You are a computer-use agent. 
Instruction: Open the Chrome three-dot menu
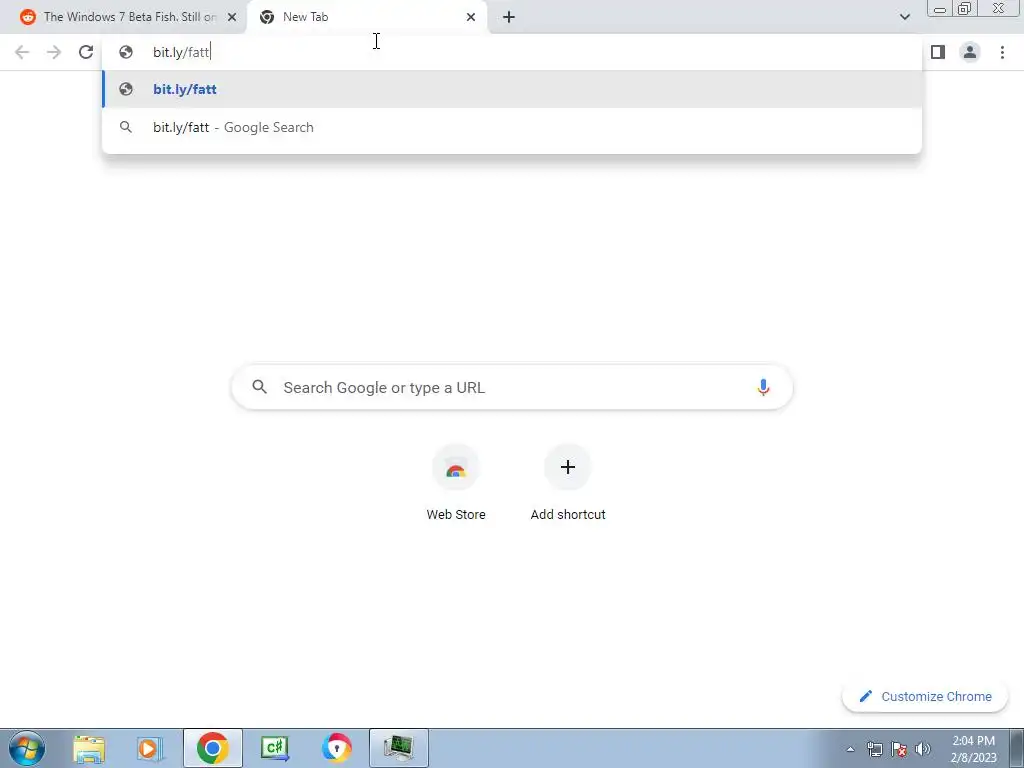(x=1002, y=52)
